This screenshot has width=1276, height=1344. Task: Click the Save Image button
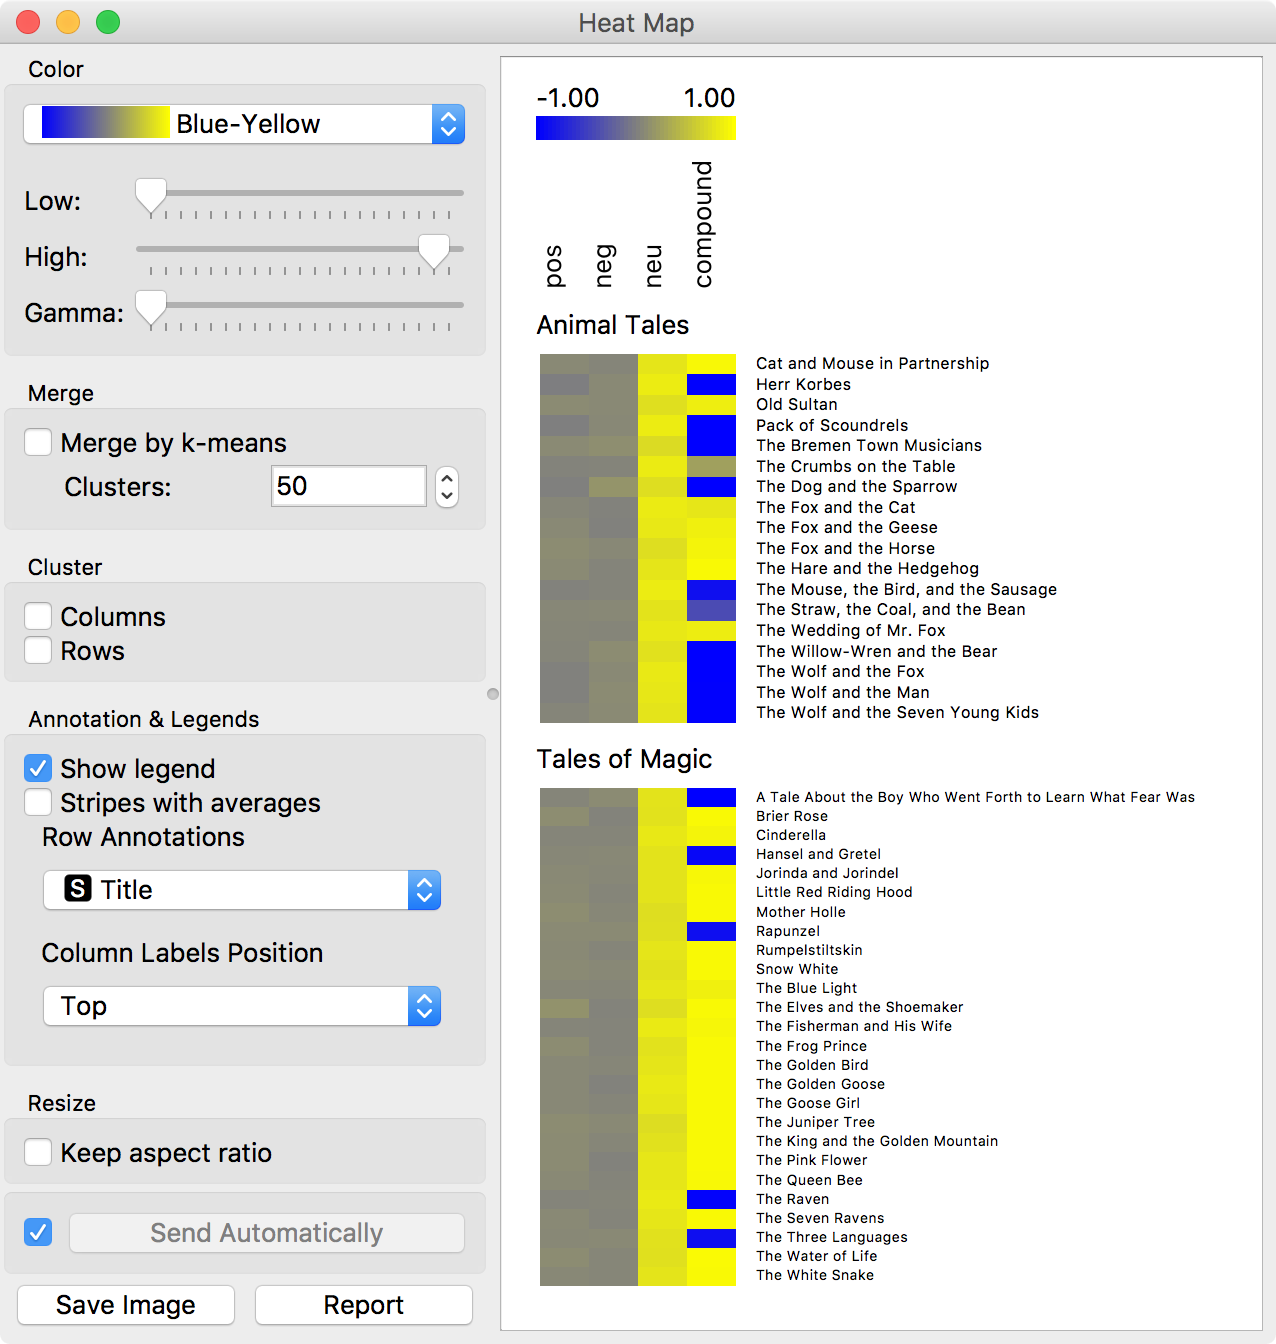[126, 1305]
